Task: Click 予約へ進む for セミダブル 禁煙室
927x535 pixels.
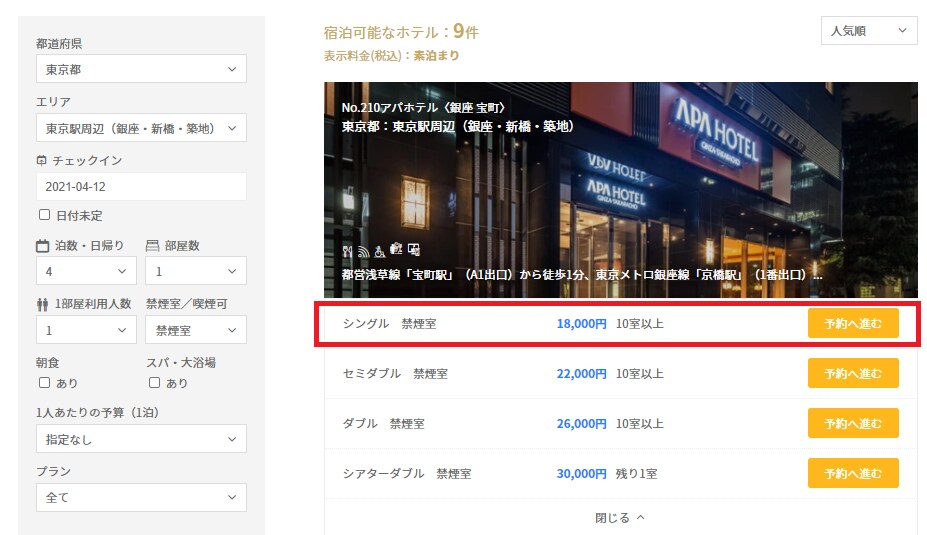Action: tap(853, 374)
